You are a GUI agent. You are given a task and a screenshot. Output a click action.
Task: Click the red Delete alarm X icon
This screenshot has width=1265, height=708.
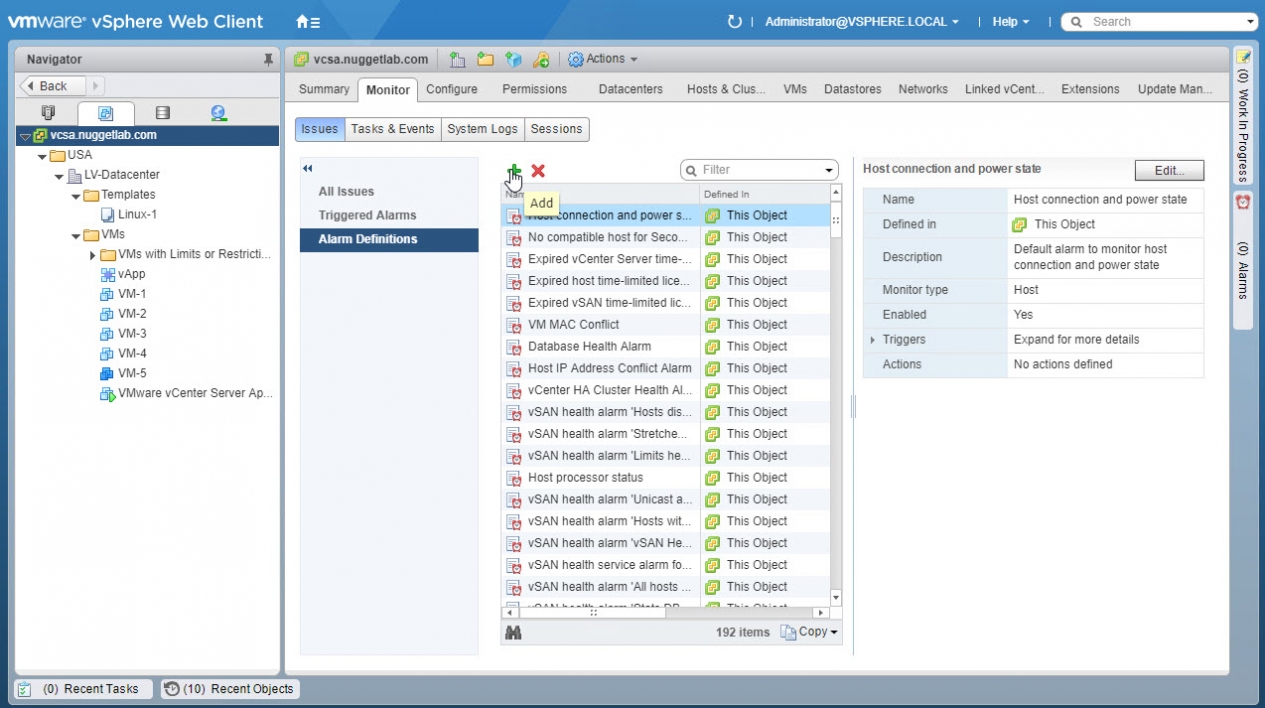[538, 171]
